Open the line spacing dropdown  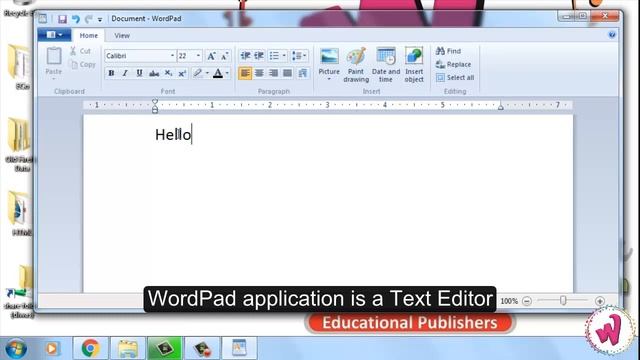coord(299,56)
